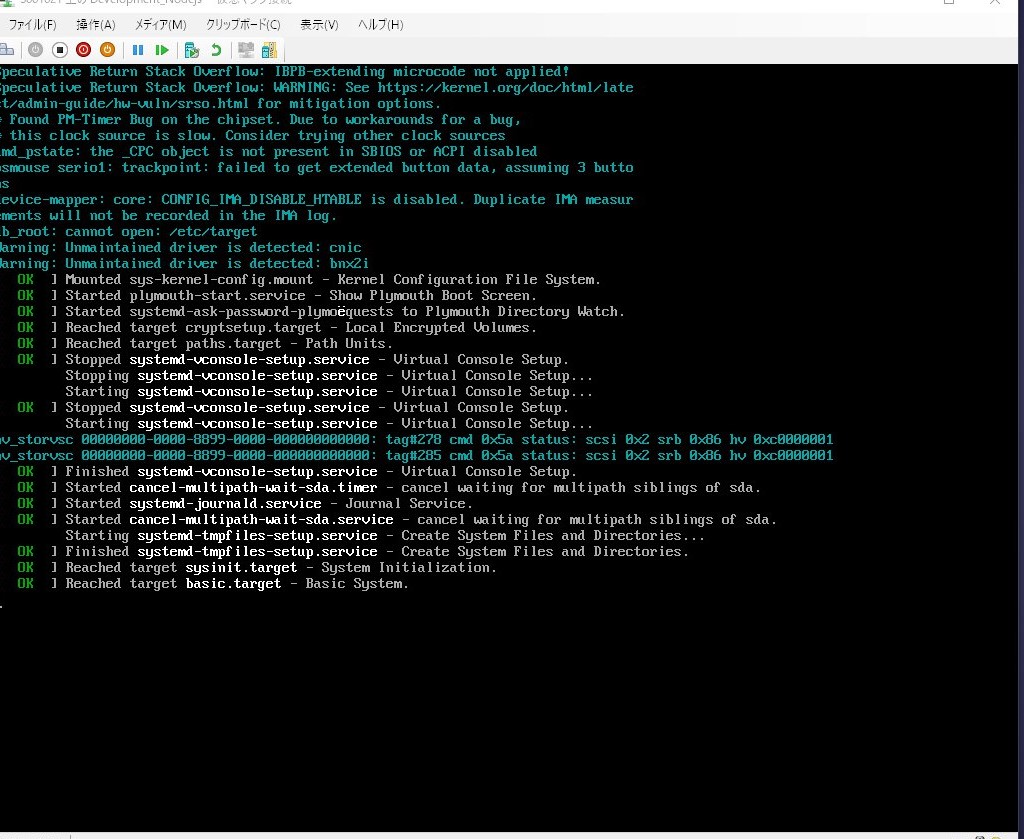Reset the VM using the green play icon

(x=162, y=49)
